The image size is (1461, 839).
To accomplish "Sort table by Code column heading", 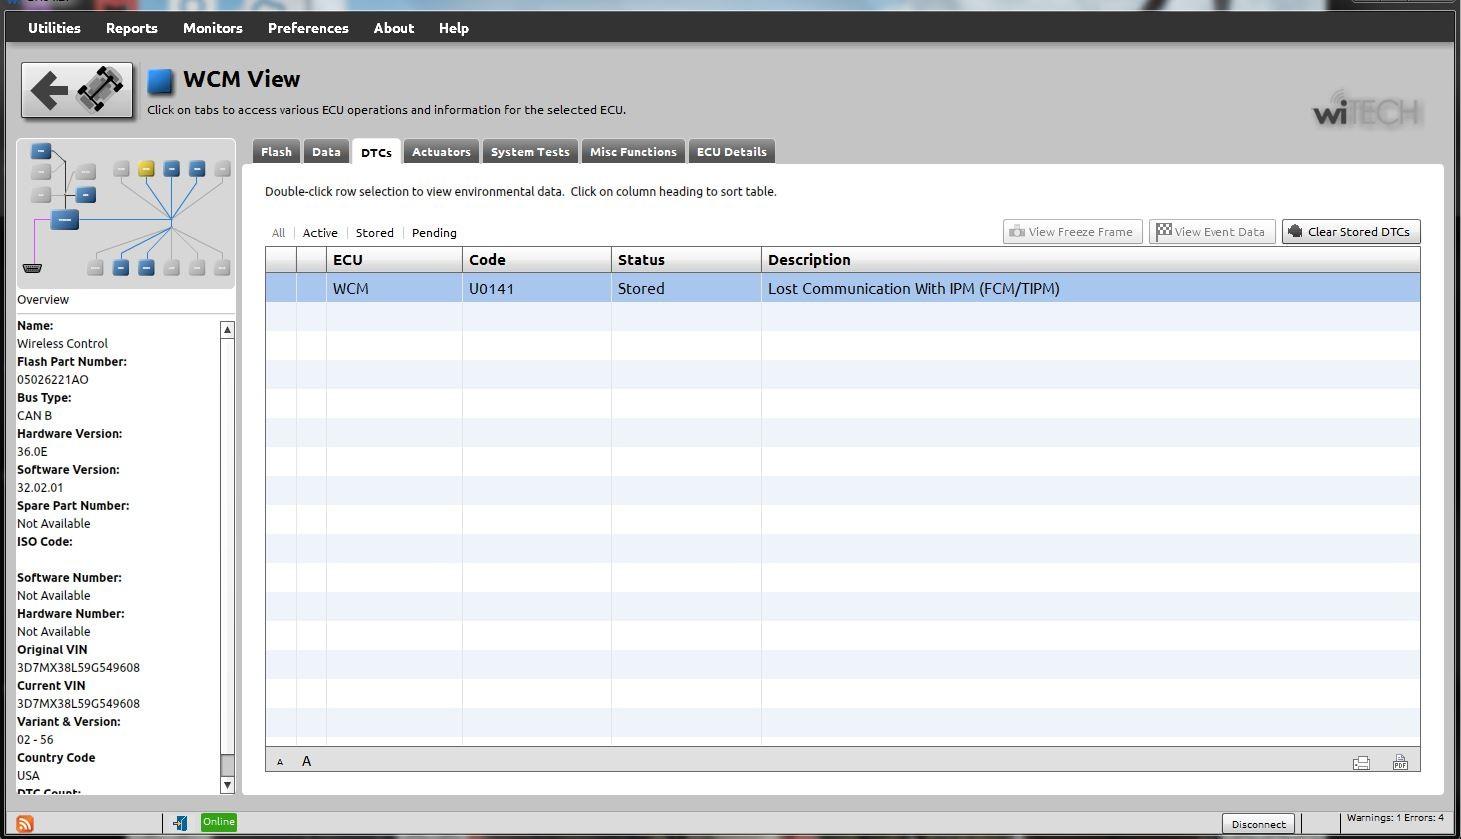I will point(537,260).
